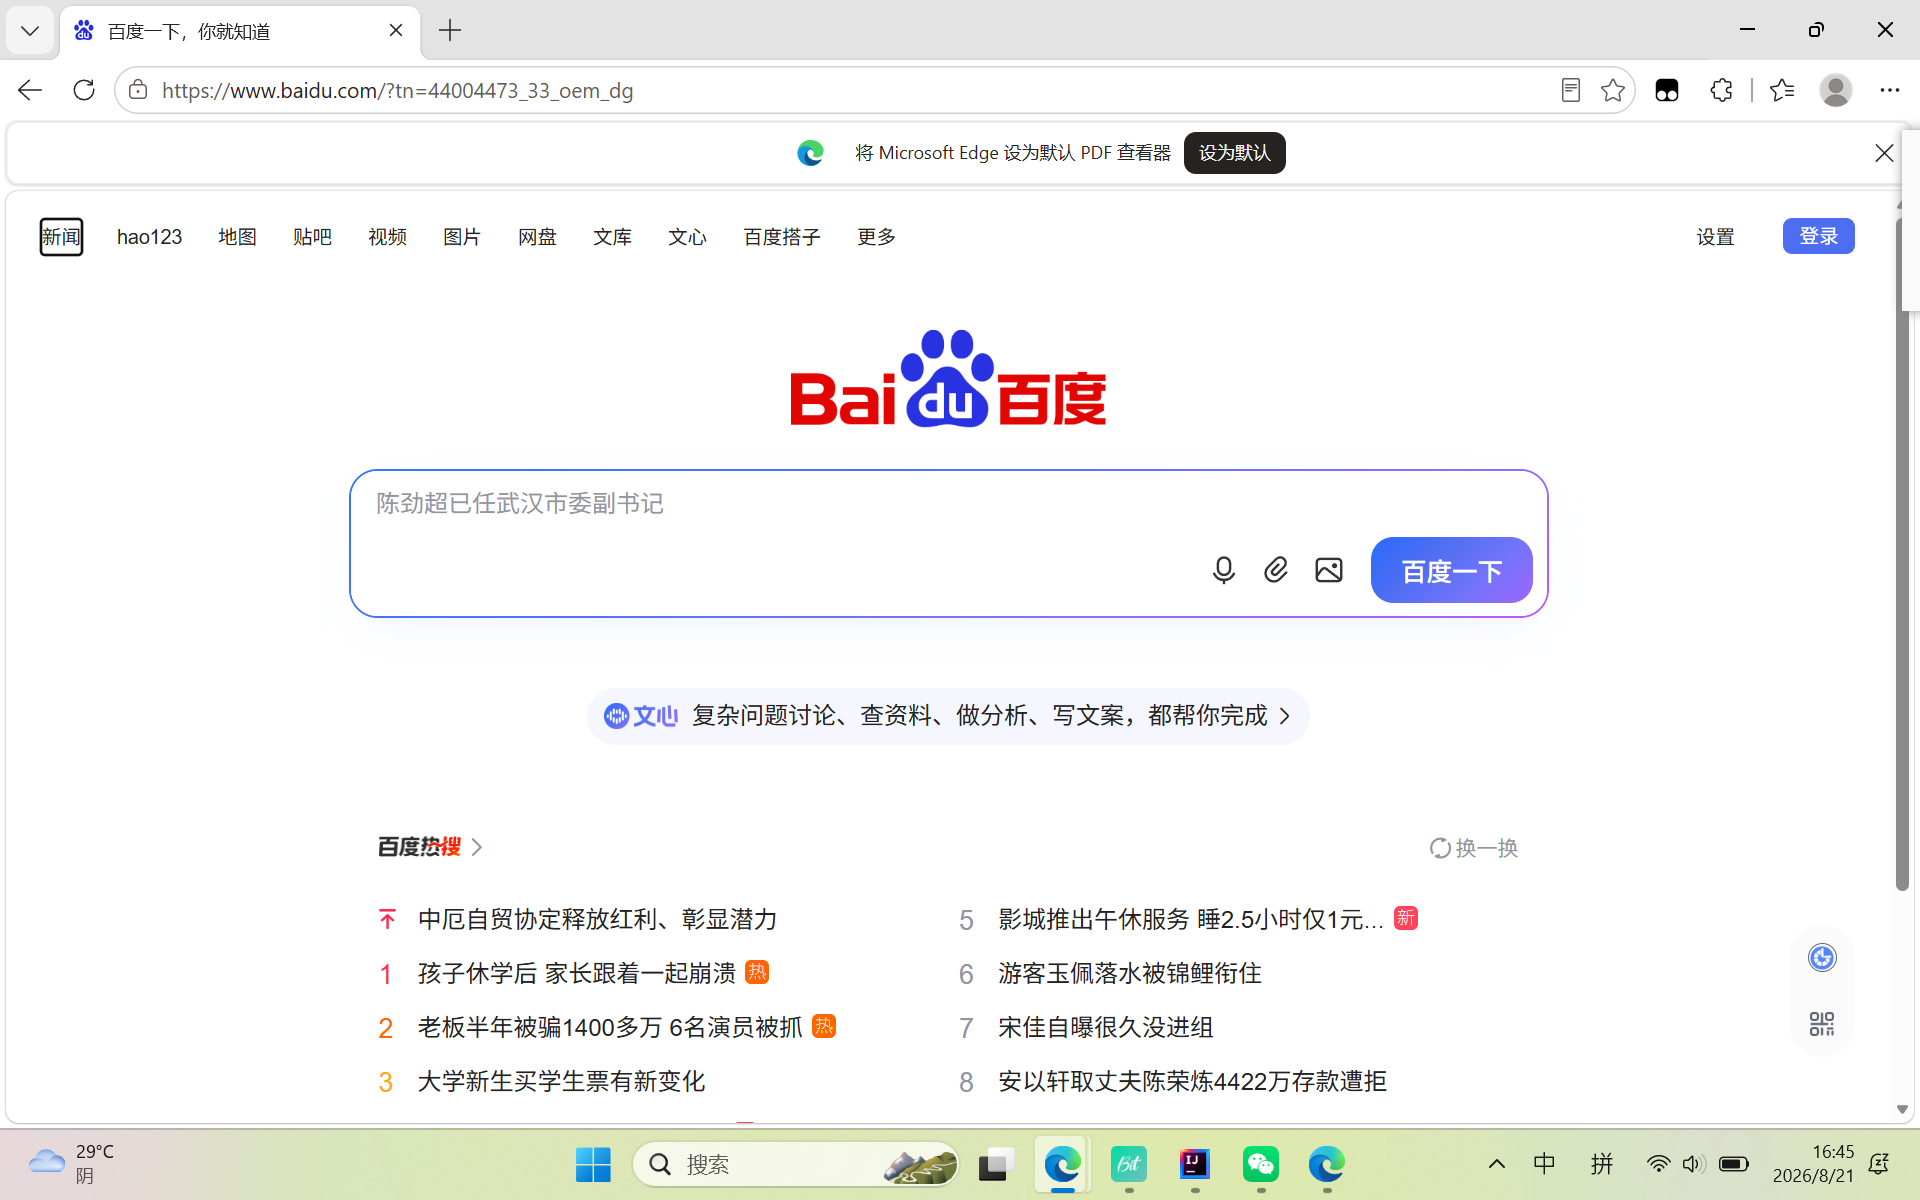Click the blue assistant icon above QR code

[x=1822, y=958]
